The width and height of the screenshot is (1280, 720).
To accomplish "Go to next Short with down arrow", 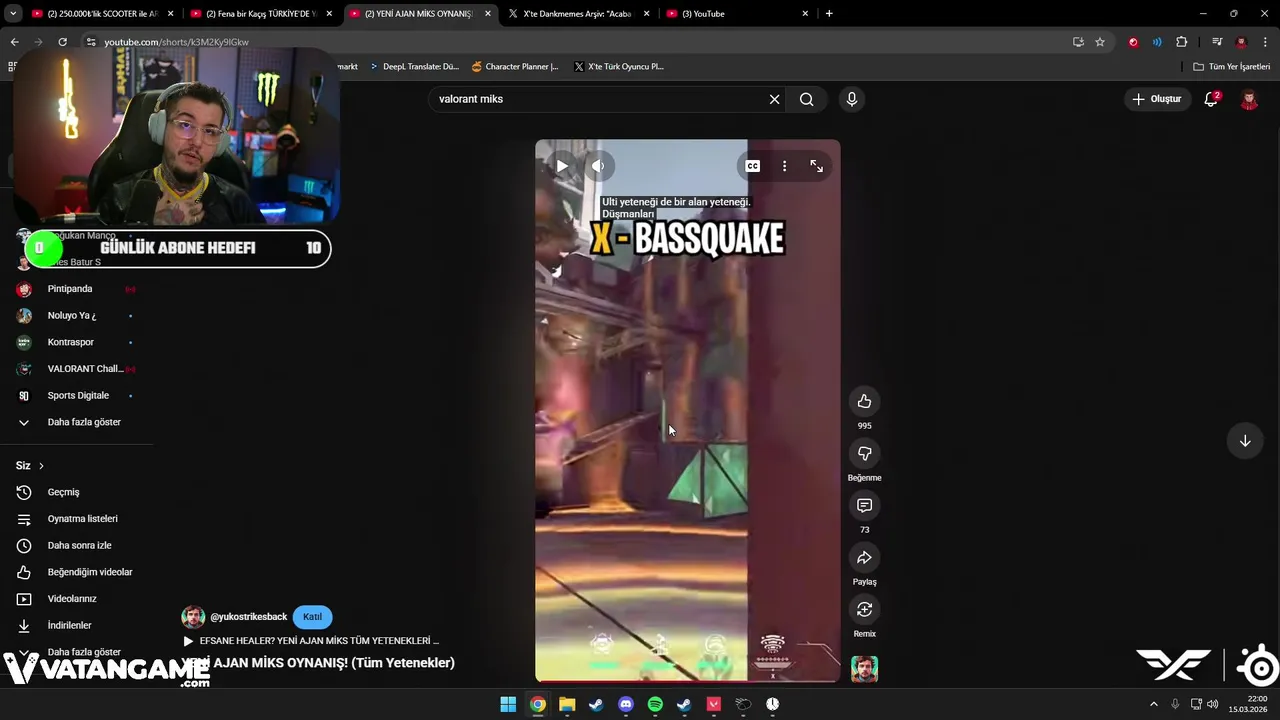I will (x=1245, y=441).
